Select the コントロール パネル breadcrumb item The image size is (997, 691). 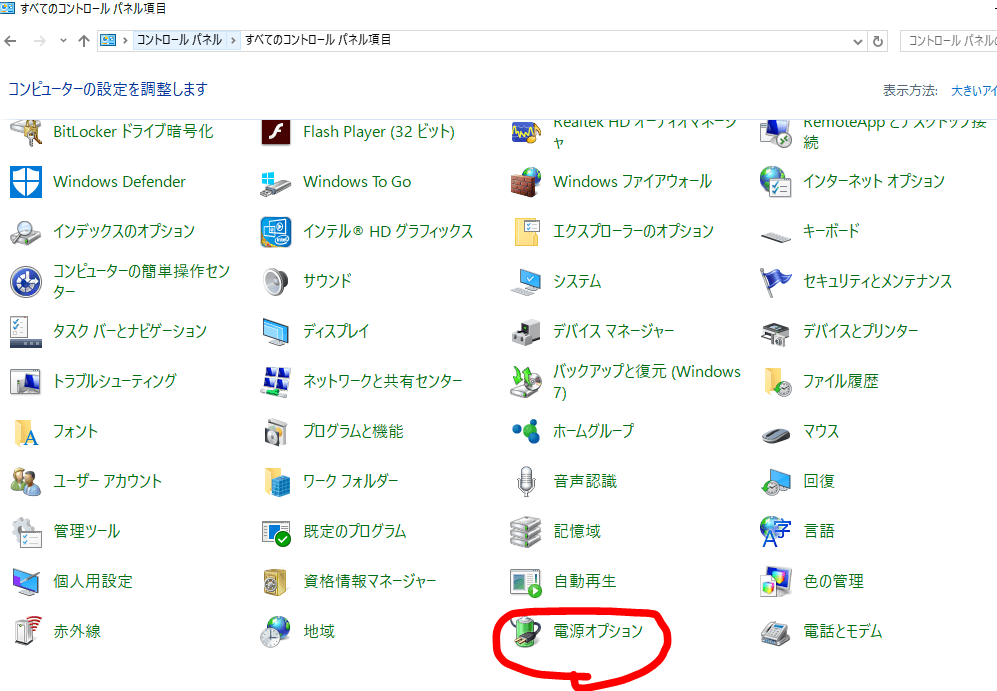179,40
